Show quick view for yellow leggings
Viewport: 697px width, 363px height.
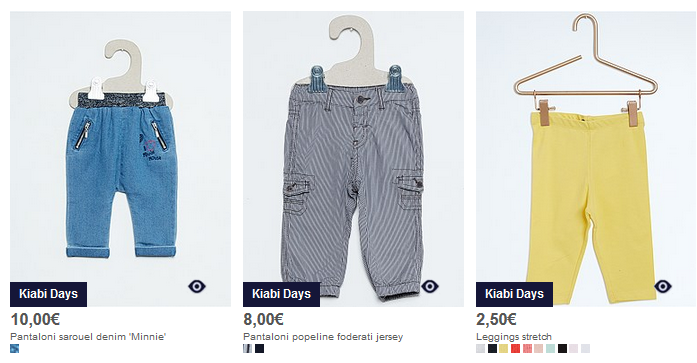pyautogui.click(x=663, y=287)
